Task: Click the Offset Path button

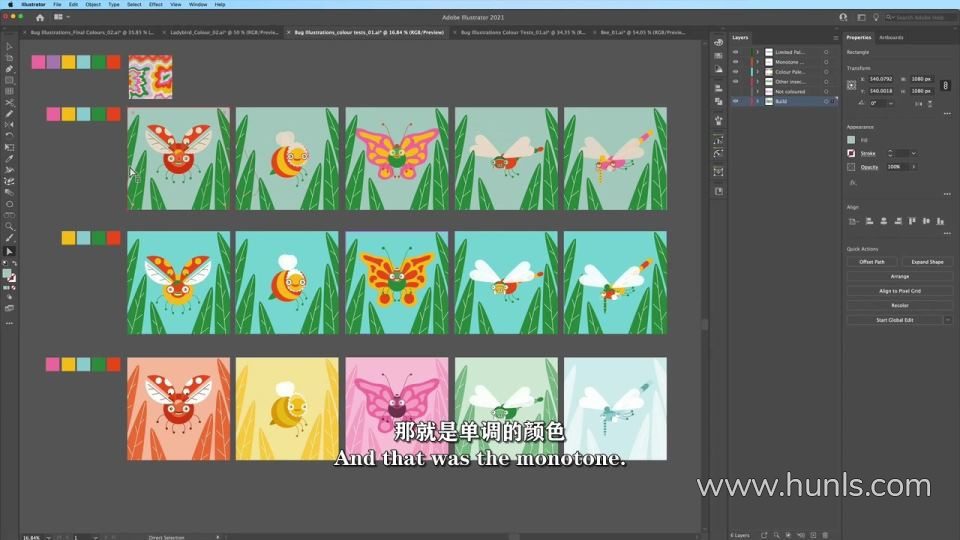Action: coord(872,262)
